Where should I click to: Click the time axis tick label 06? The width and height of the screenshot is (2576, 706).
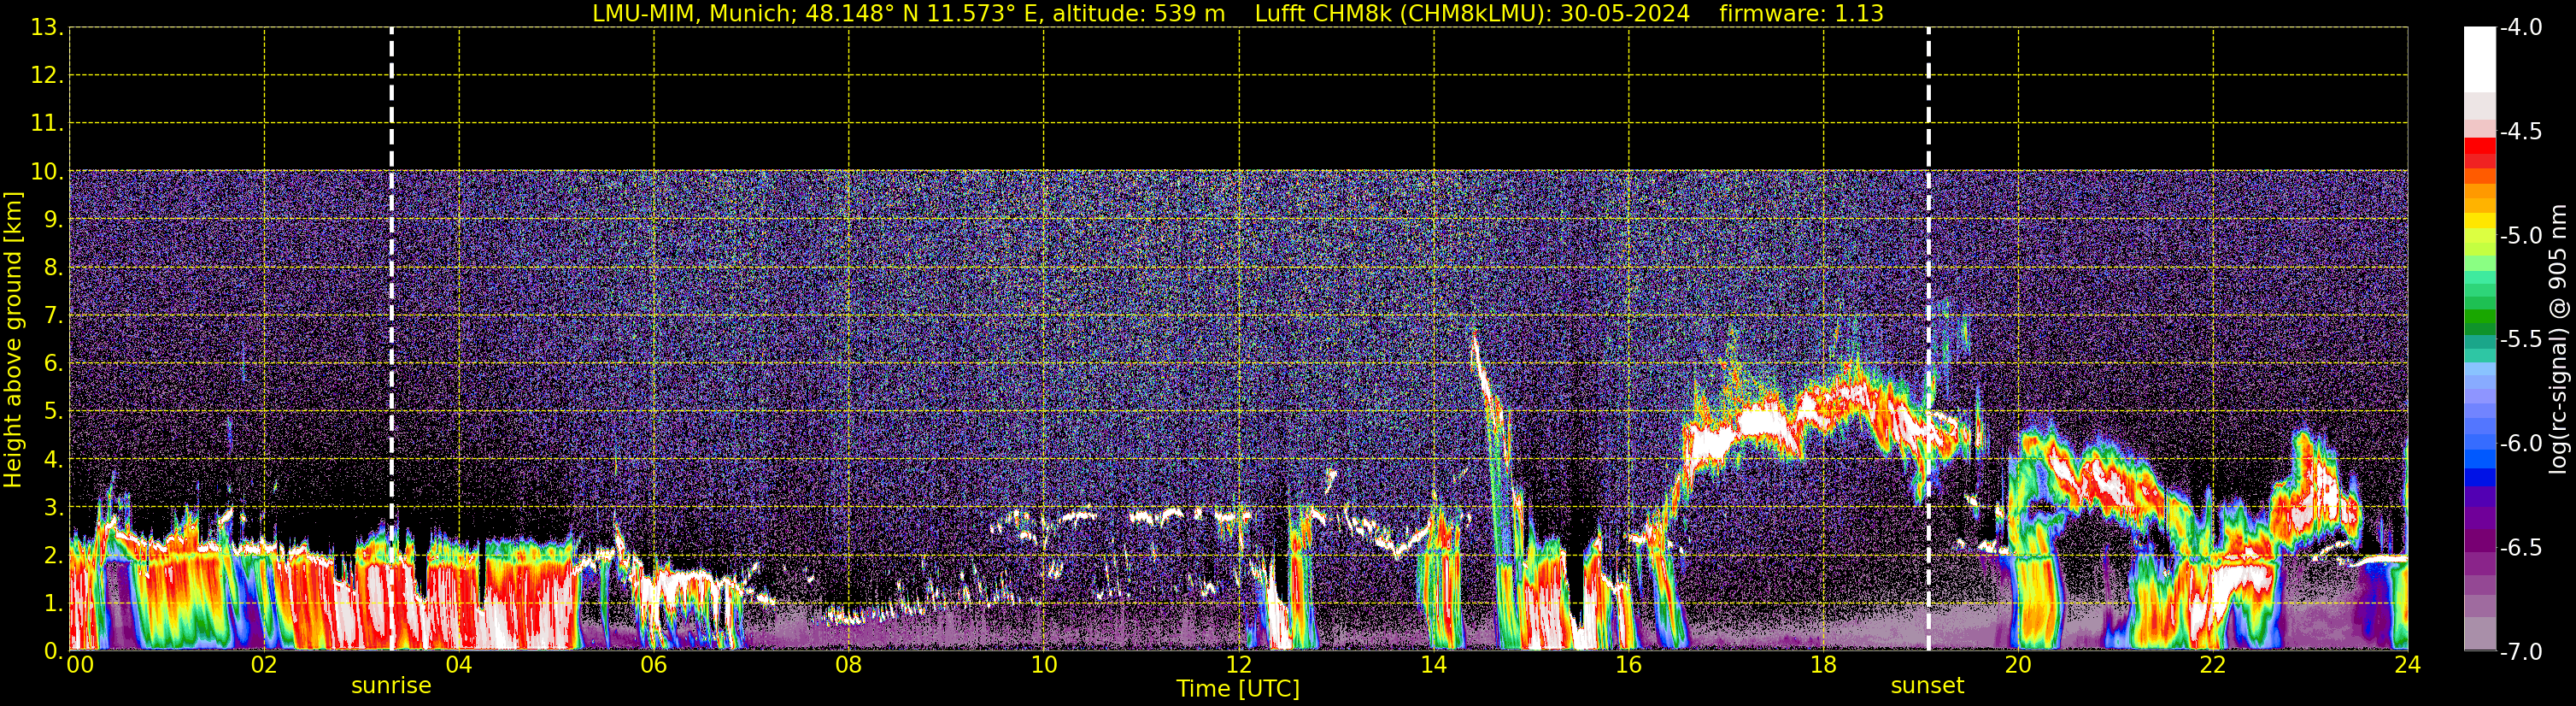pyautogui.click(x=654, y=665)
